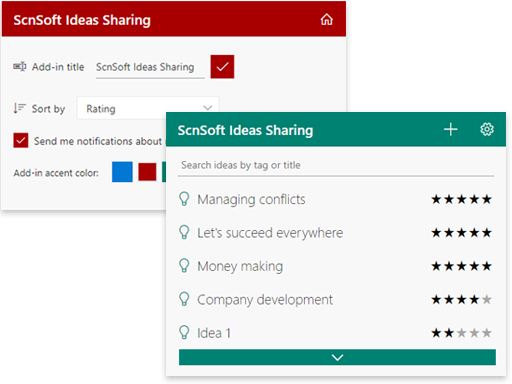Choose the red accent color swatch
Screen dimensions: 512x384
[x=147, y=172]
